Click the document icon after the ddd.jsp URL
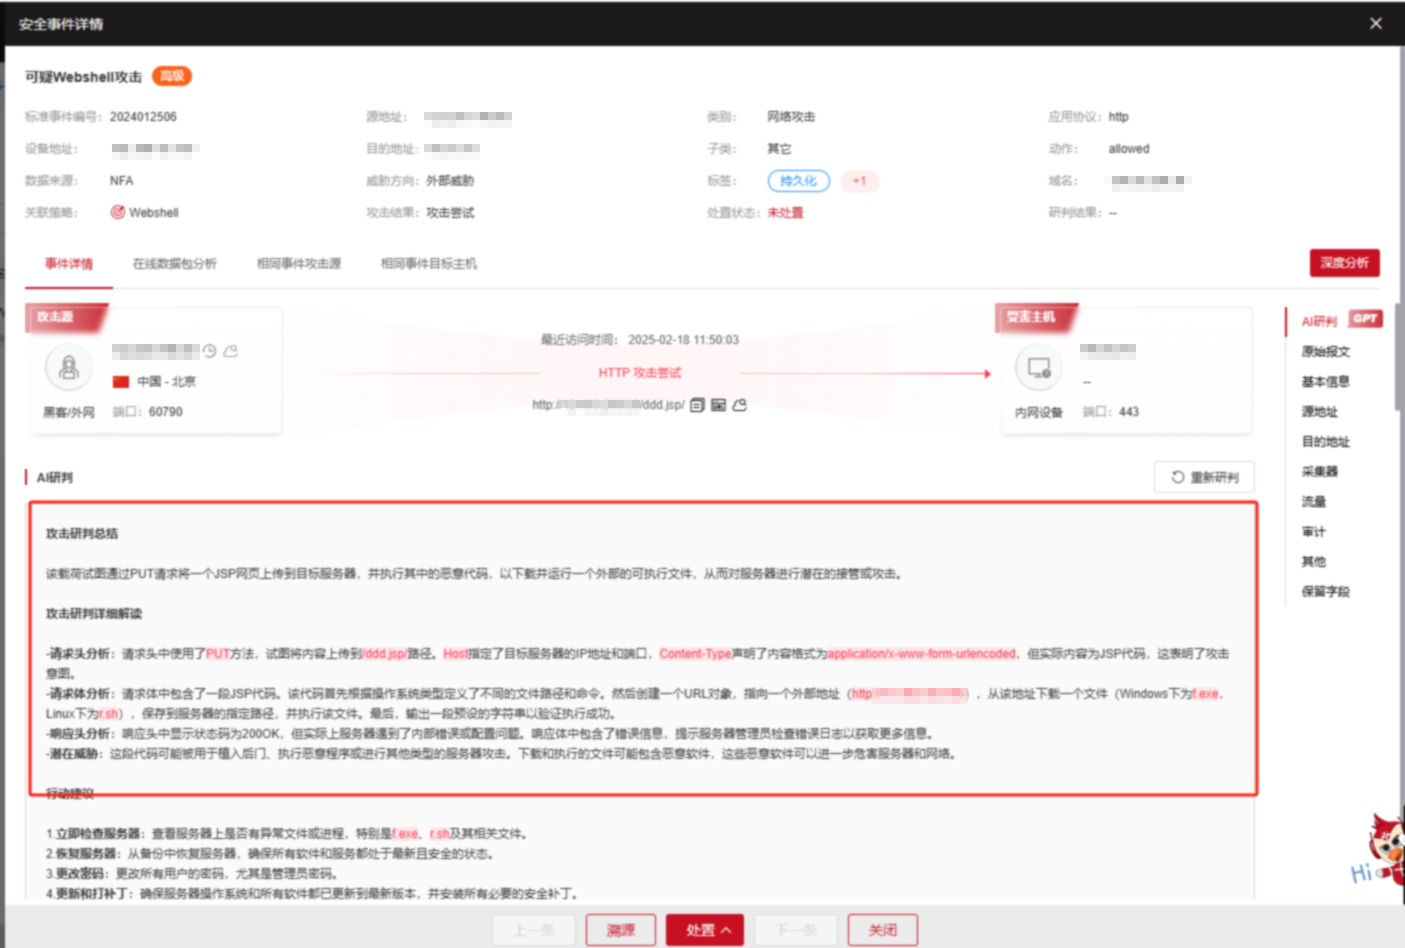The height and width of the screenshot is (948, 1405). click(697, 405)
